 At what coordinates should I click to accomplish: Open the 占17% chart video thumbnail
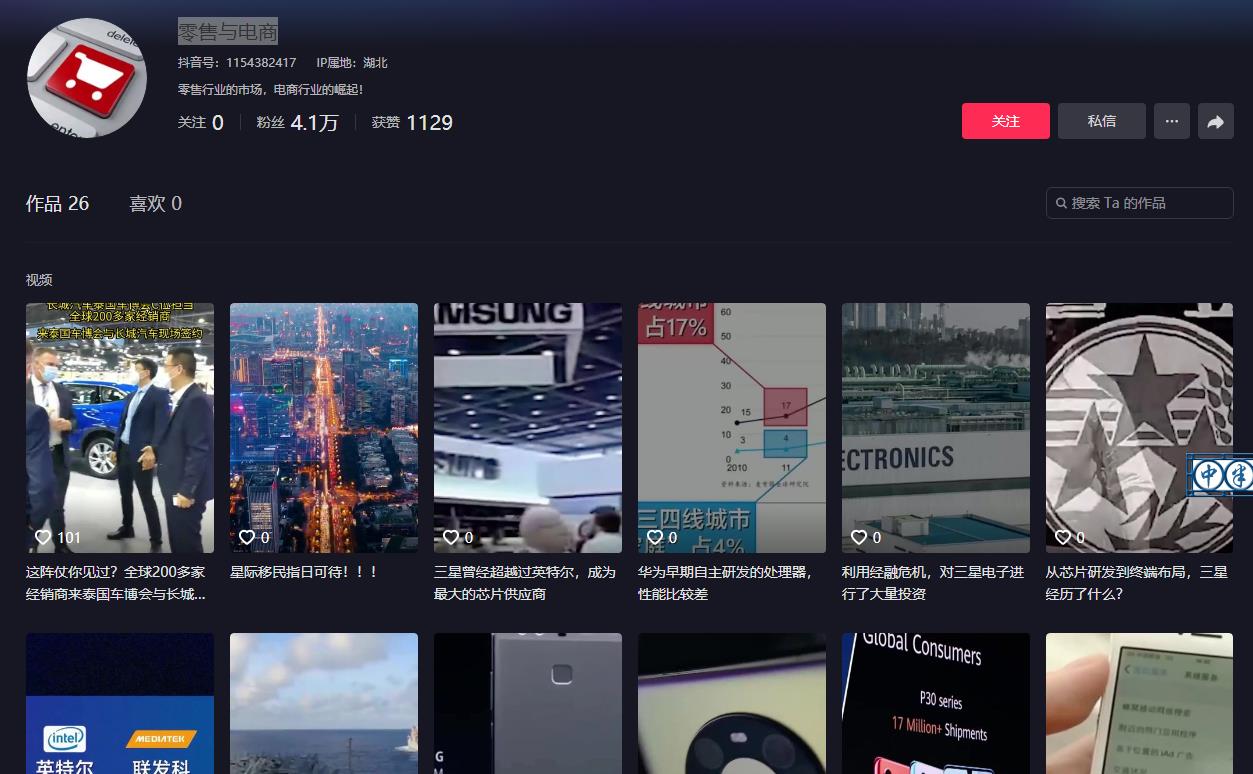[732, 428]
